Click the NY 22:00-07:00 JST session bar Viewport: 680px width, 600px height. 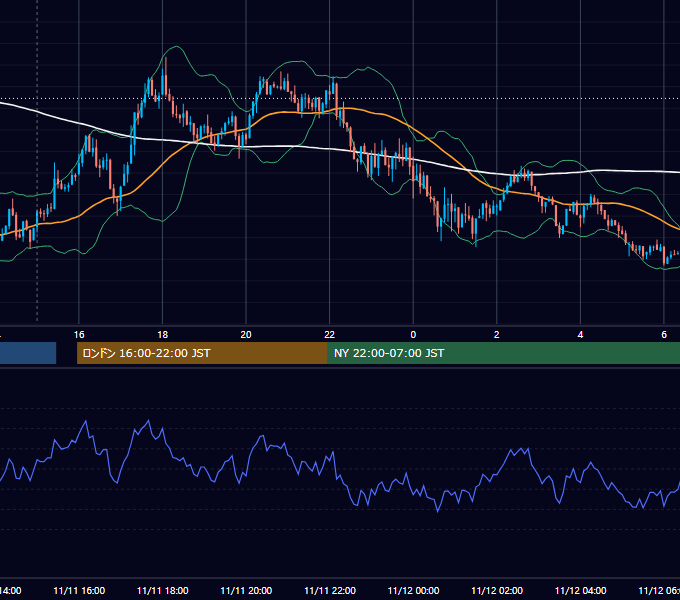[503, 353]
